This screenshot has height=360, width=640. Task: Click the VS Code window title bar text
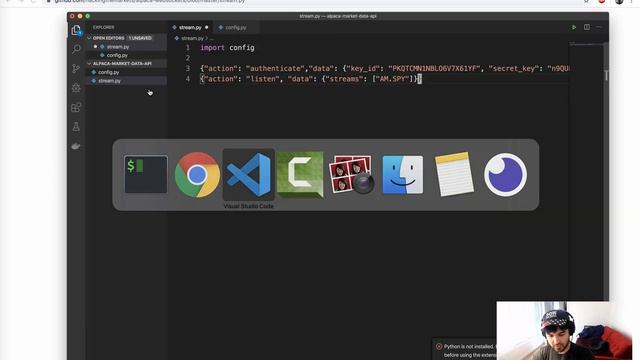click(x=338, y=16)
